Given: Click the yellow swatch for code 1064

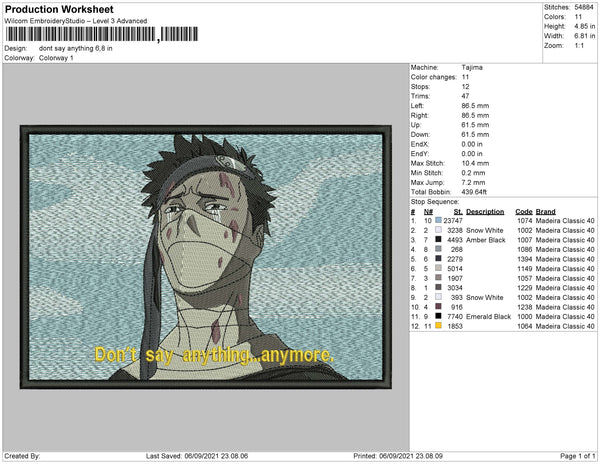Looking at the screenshot, I should pyautogui.click(x=439, y=326).
